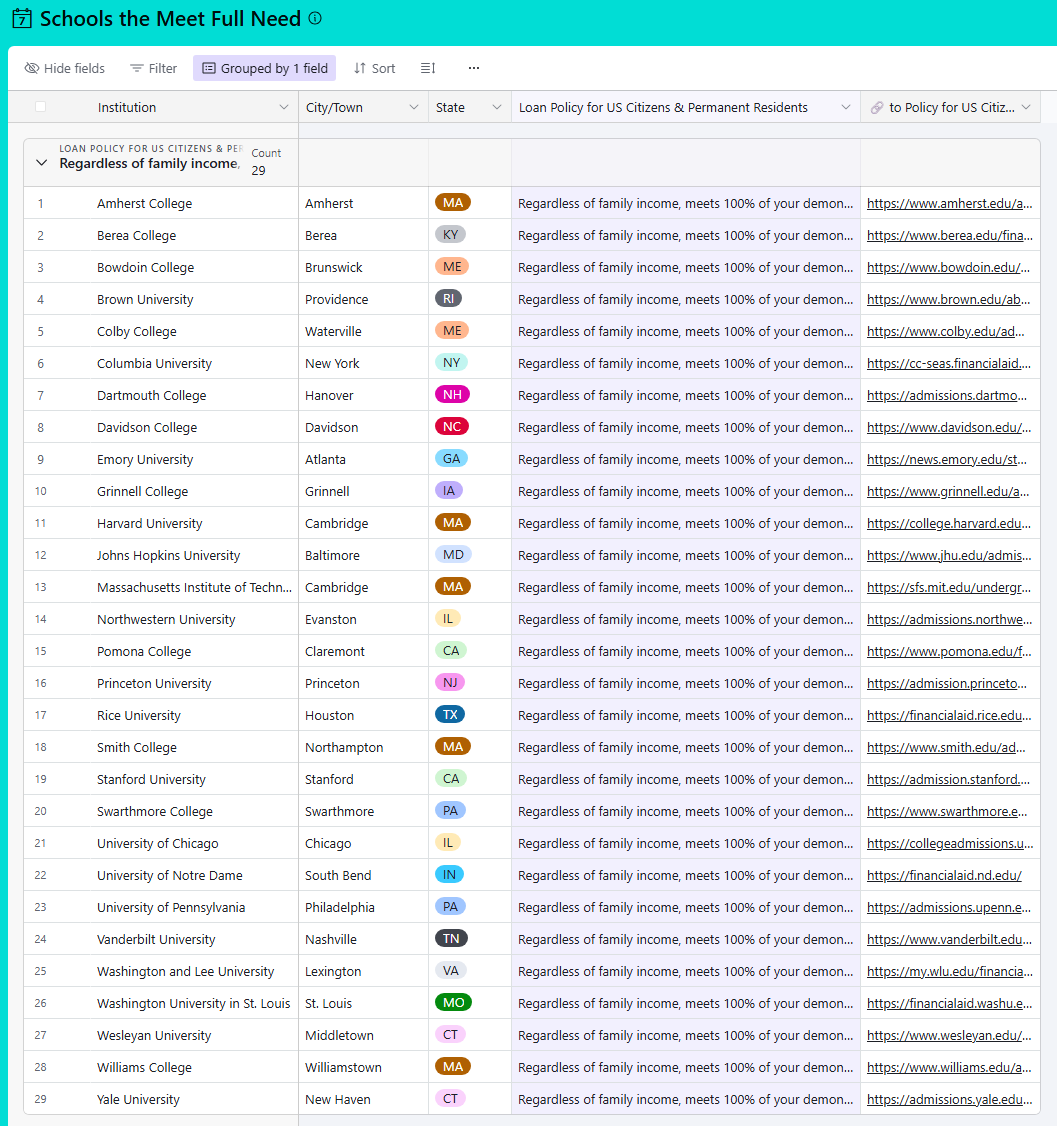
Task: Open the Grouped by 1 field menu
Action: pos(264,68)
